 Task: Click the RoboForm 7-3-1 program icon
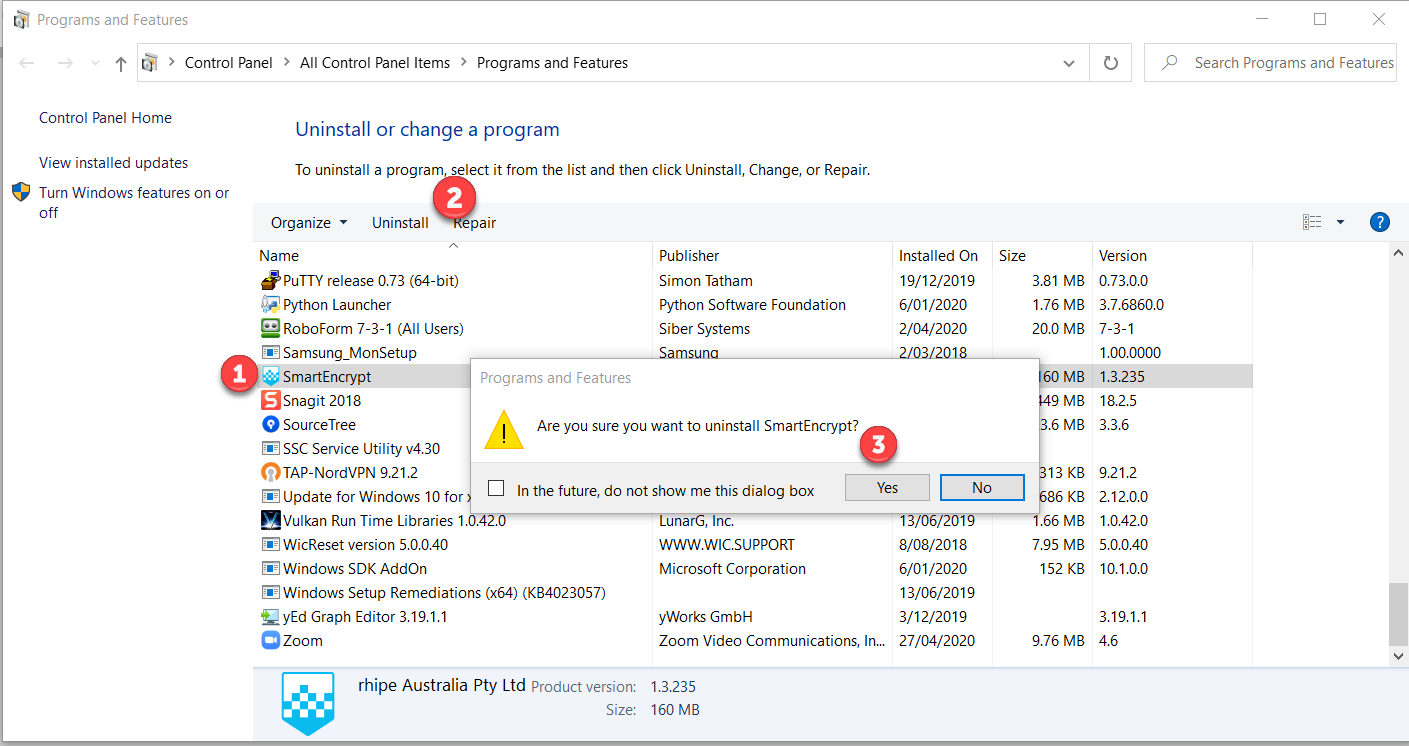270,329
